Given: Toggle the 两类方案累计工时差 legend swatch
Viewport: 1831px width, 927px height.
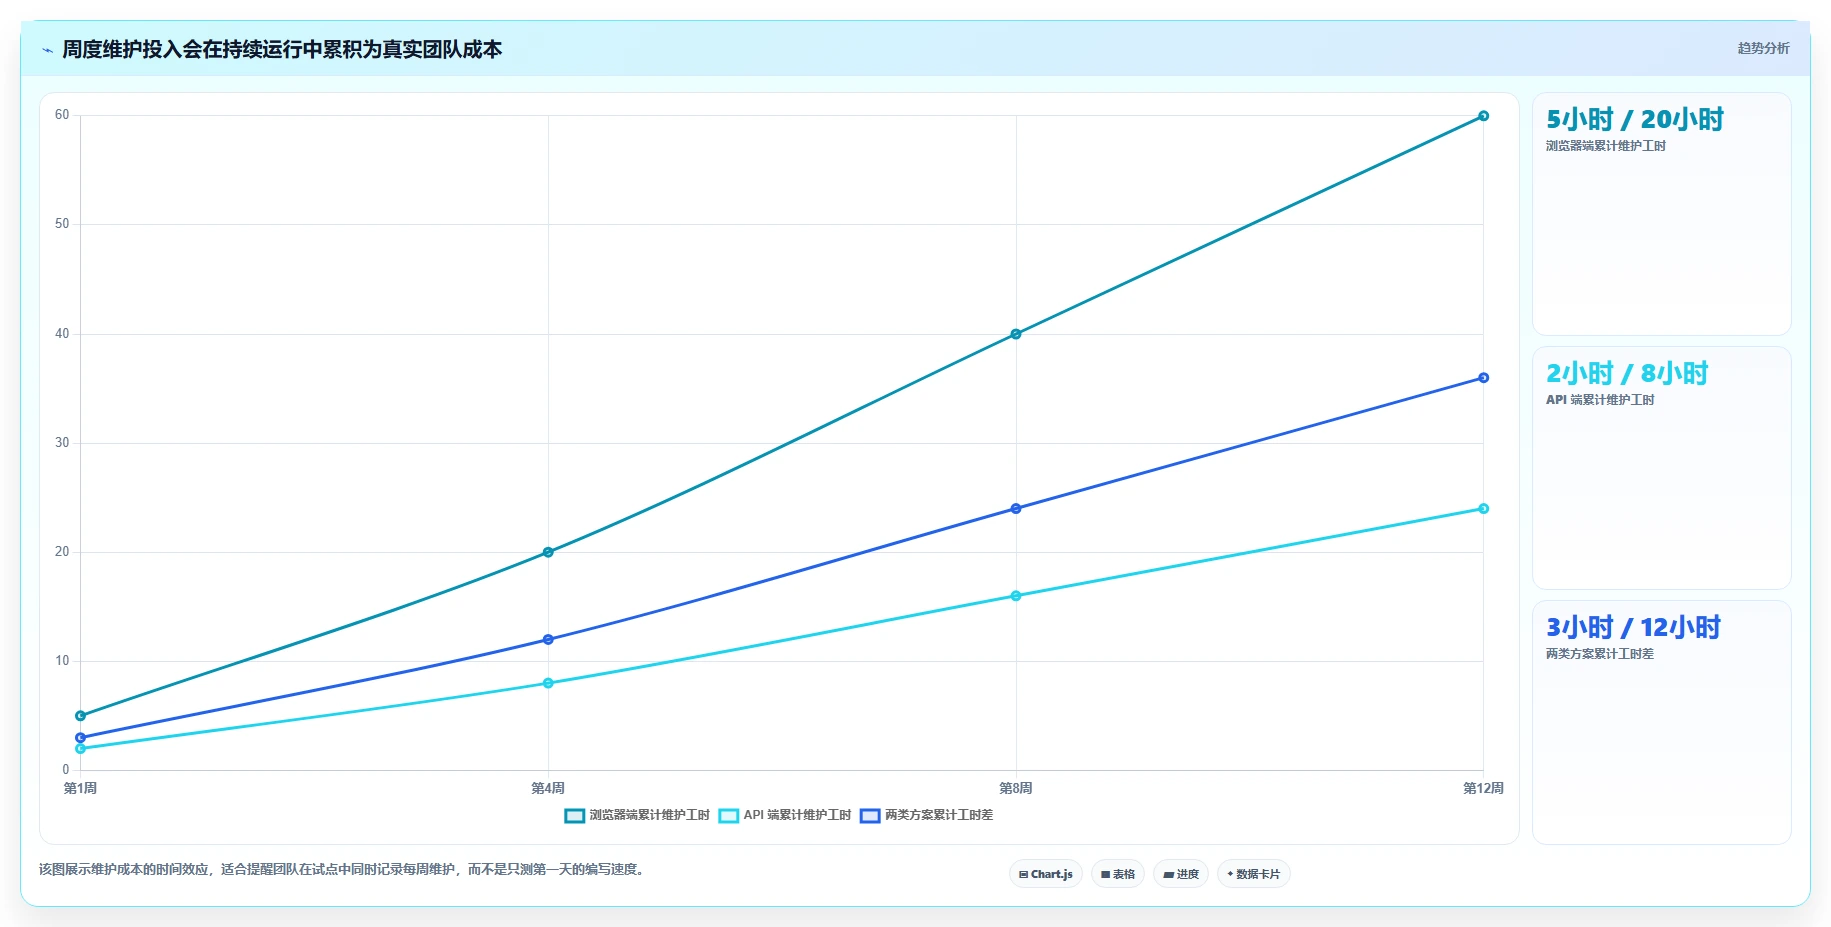Looking at the screenshot, I should tap(870, 816).
